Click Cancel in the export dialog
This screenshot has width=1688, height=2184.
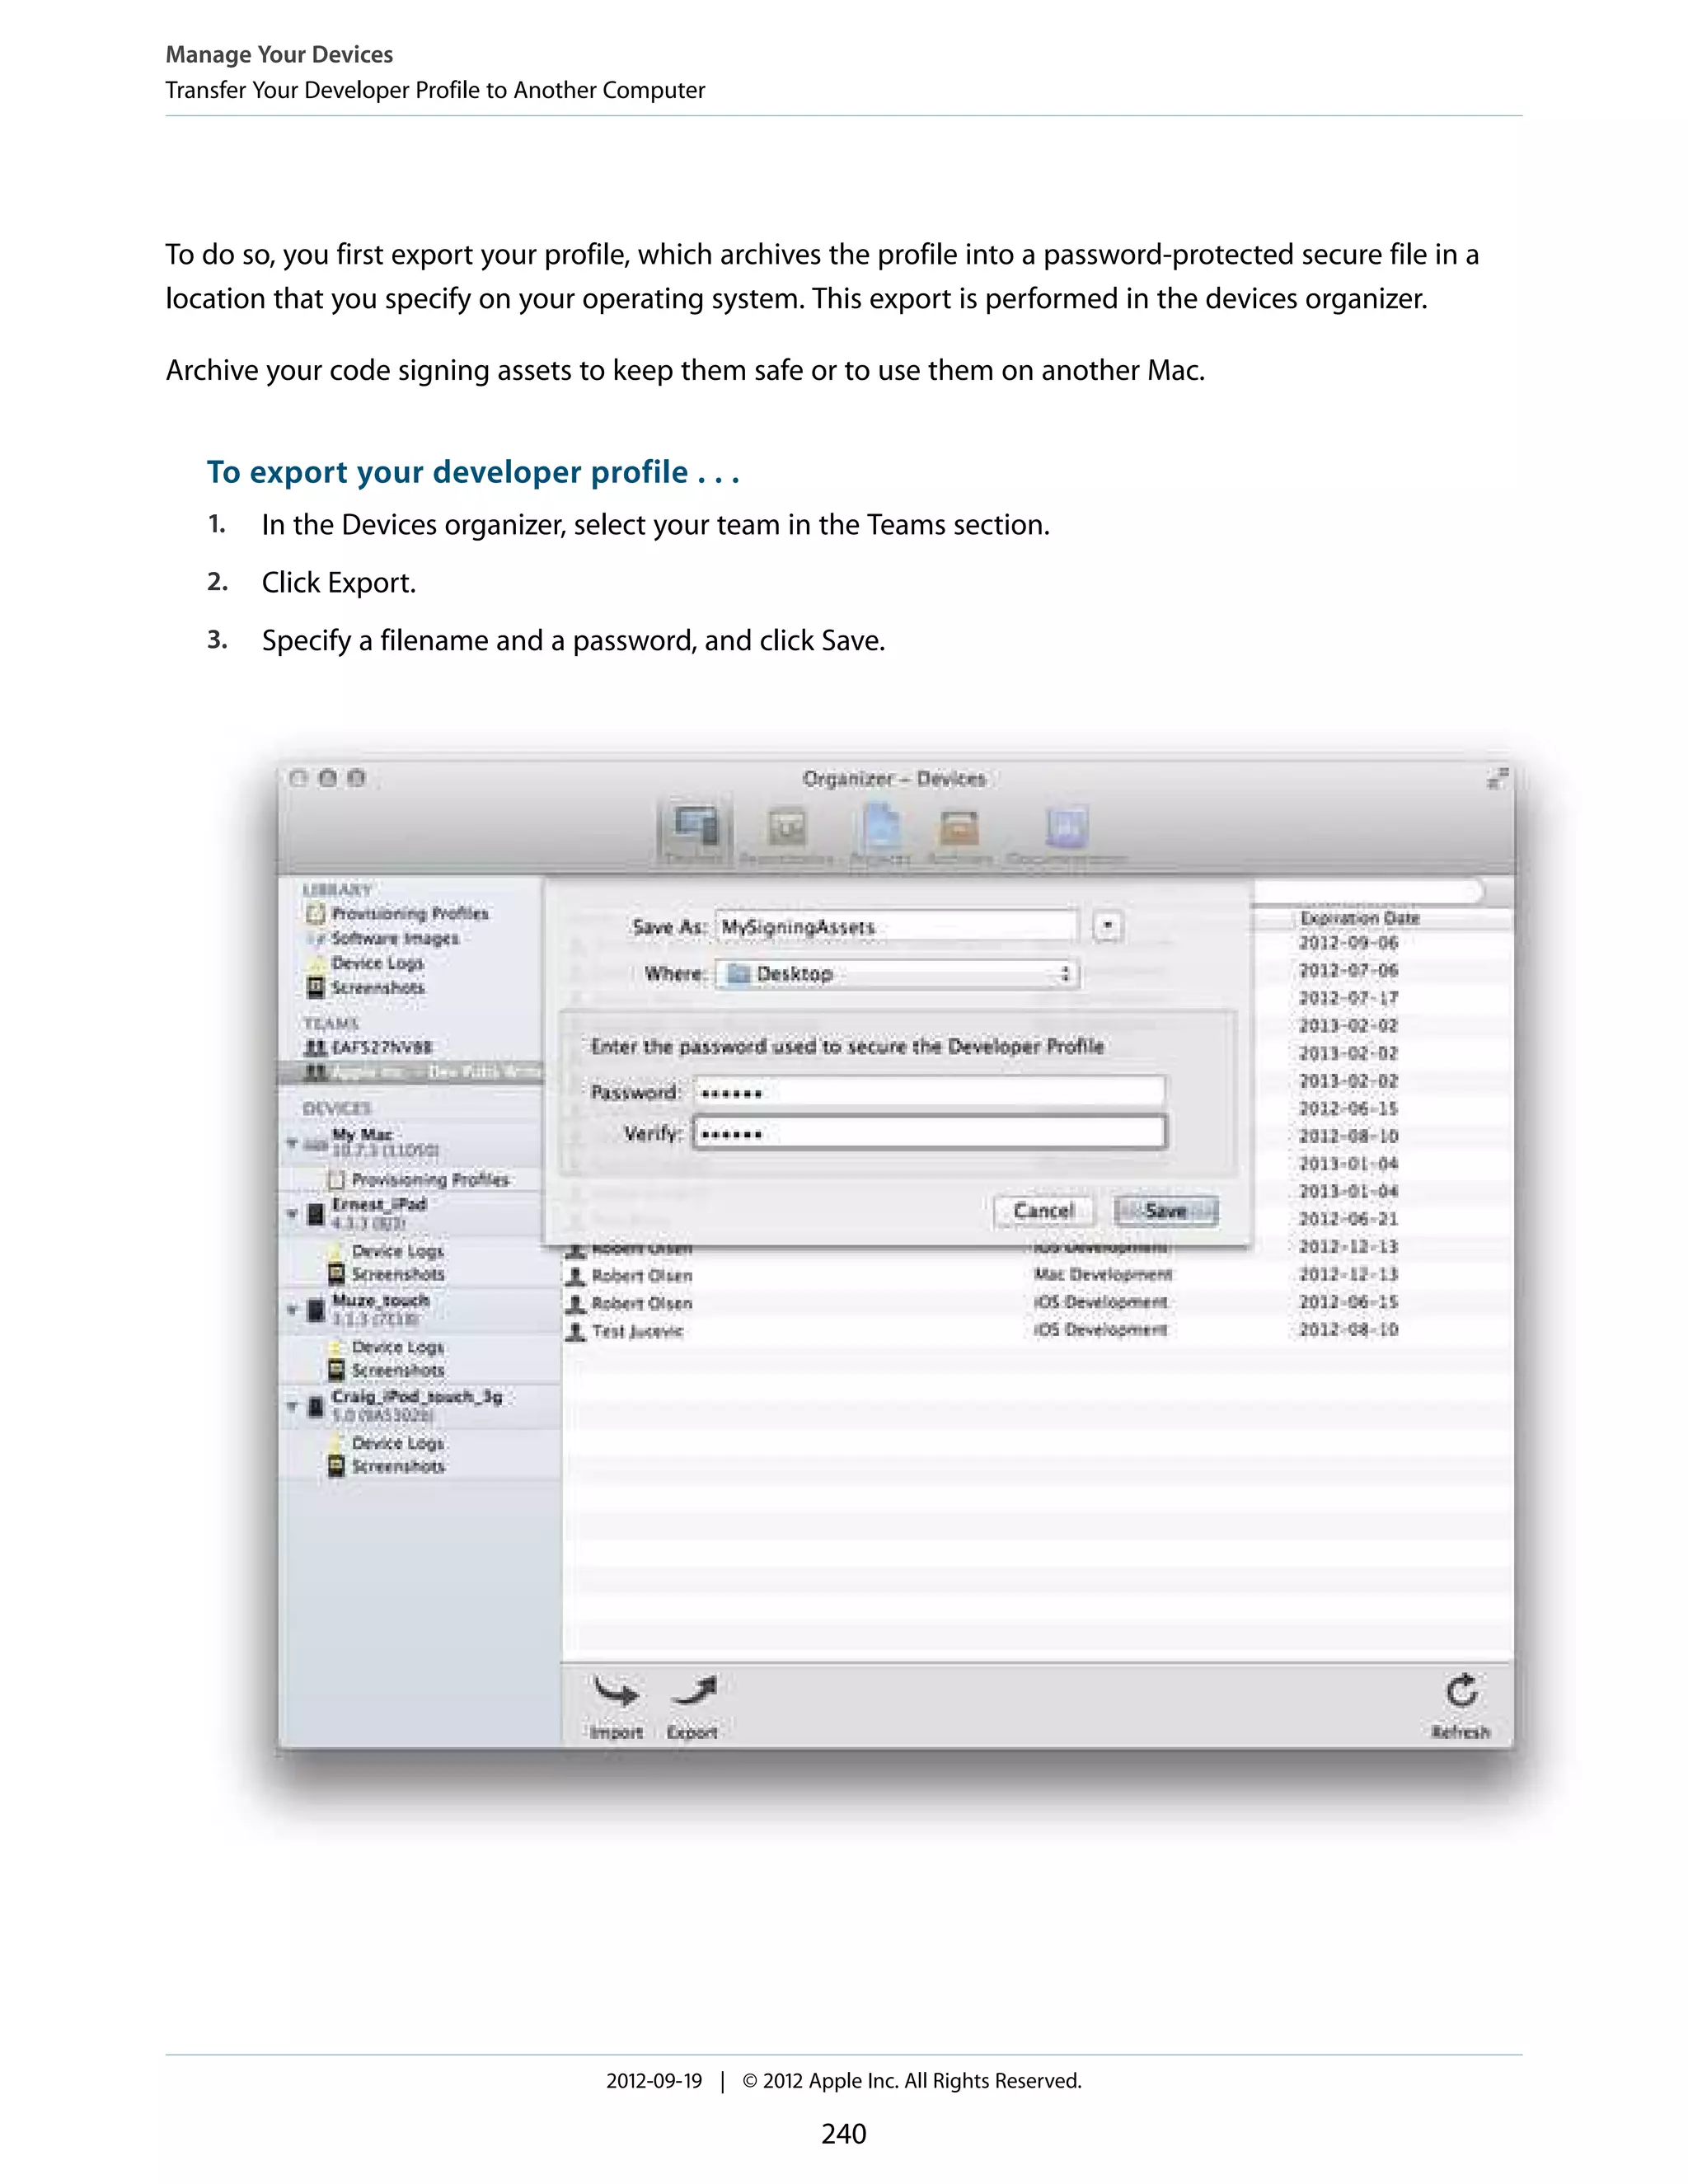coord(1044,1211)
